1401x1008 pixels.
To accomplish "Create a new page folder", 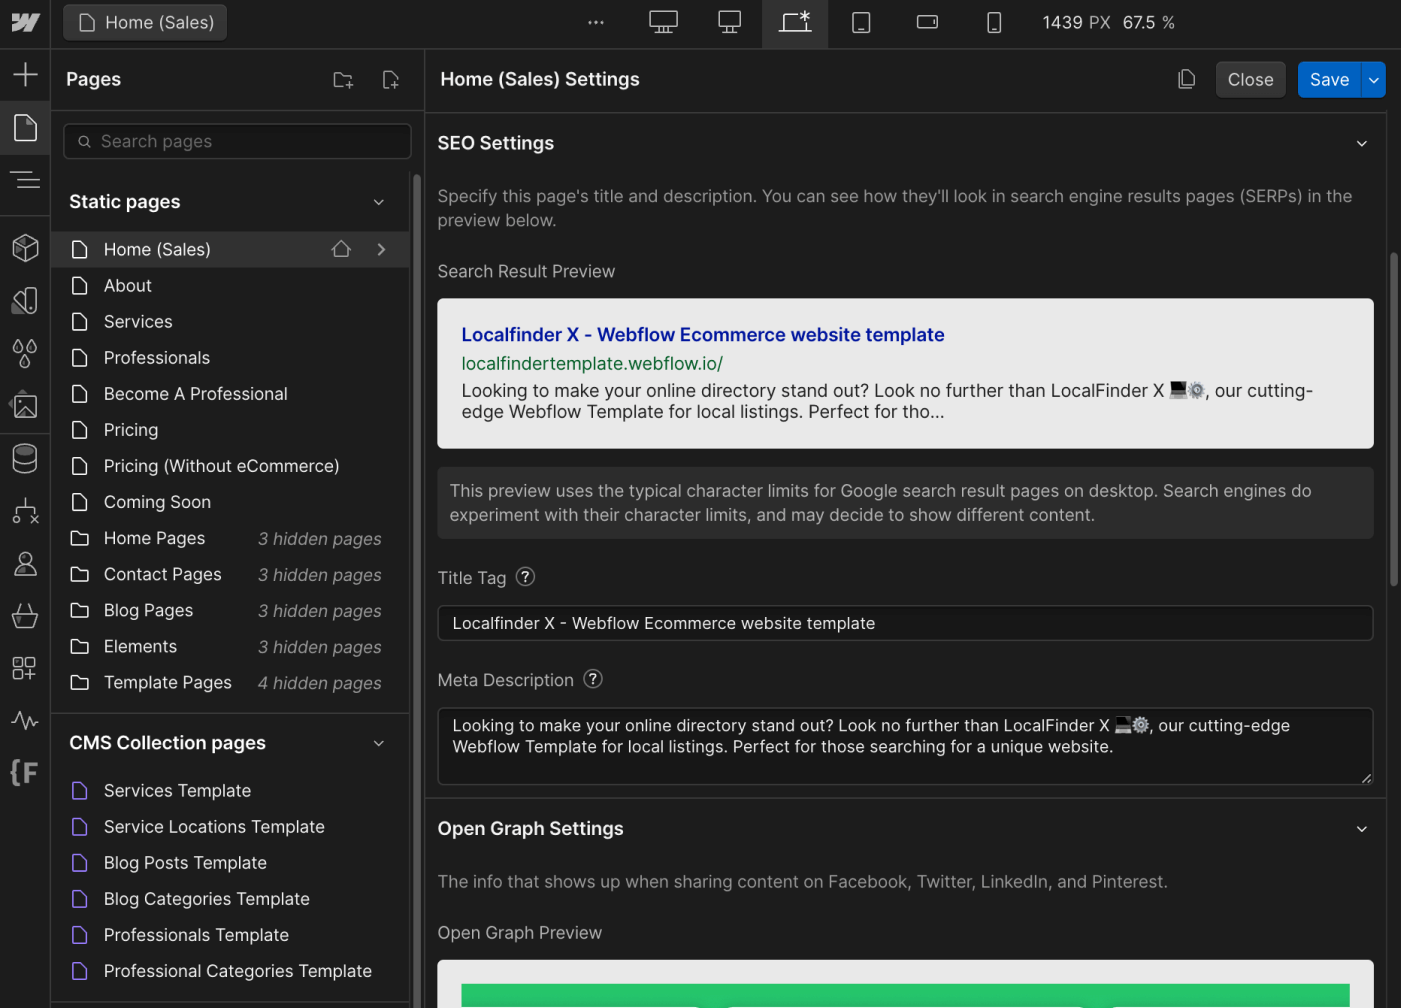I will [343, 80].
